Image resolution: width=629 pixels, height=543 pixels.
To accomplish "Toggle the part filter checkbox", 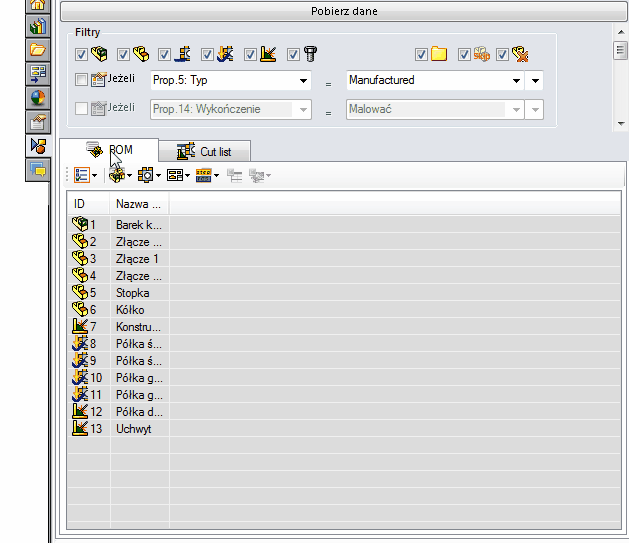I will tap(123, 55).
